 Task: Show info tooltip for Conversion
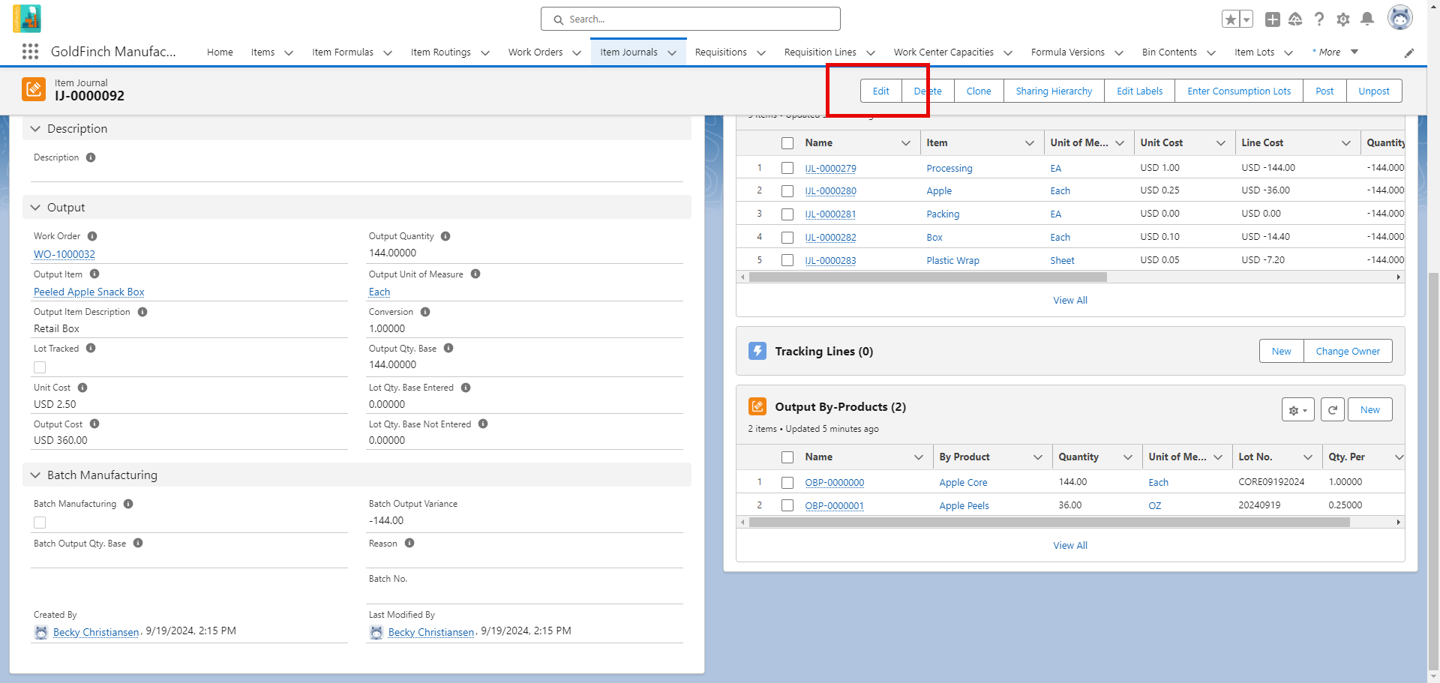pos(425,312)
